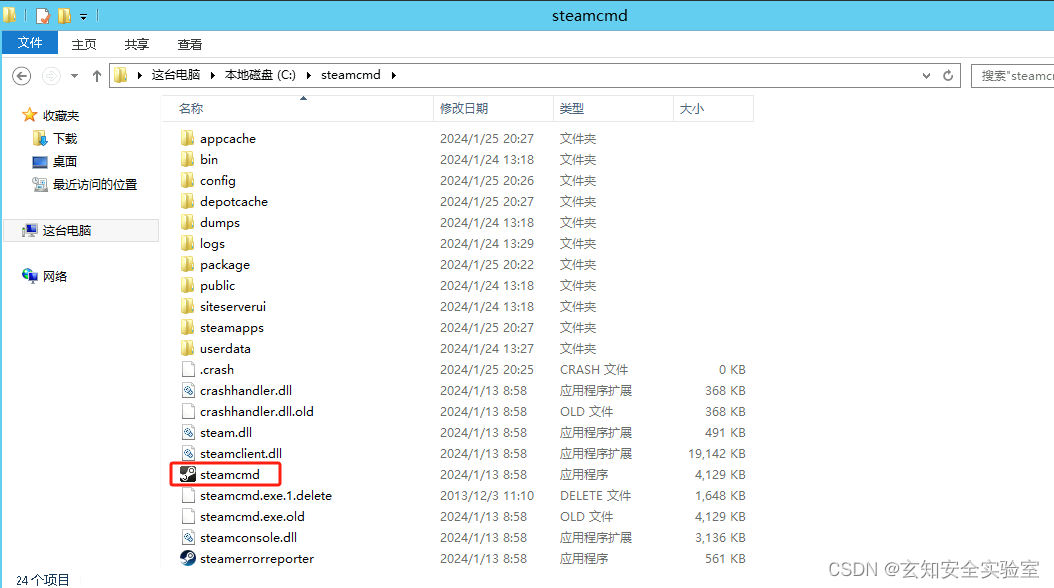
Task: Refresh the steamcmd folder view
Action: click(948, 75)
